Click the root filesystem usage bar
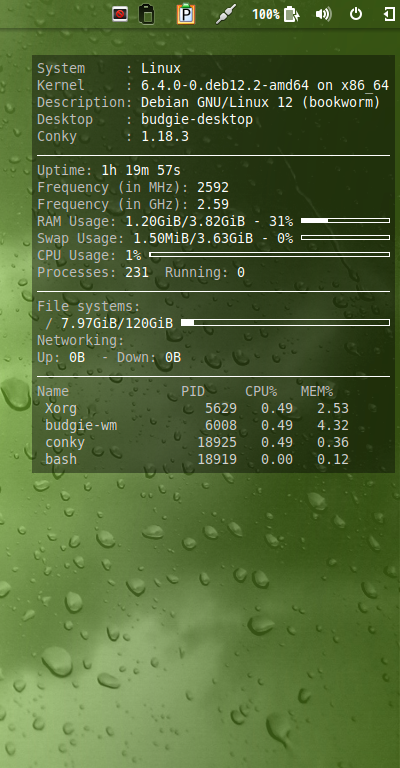This screenshot has width=400, height=768. click(x=285, y=322)
